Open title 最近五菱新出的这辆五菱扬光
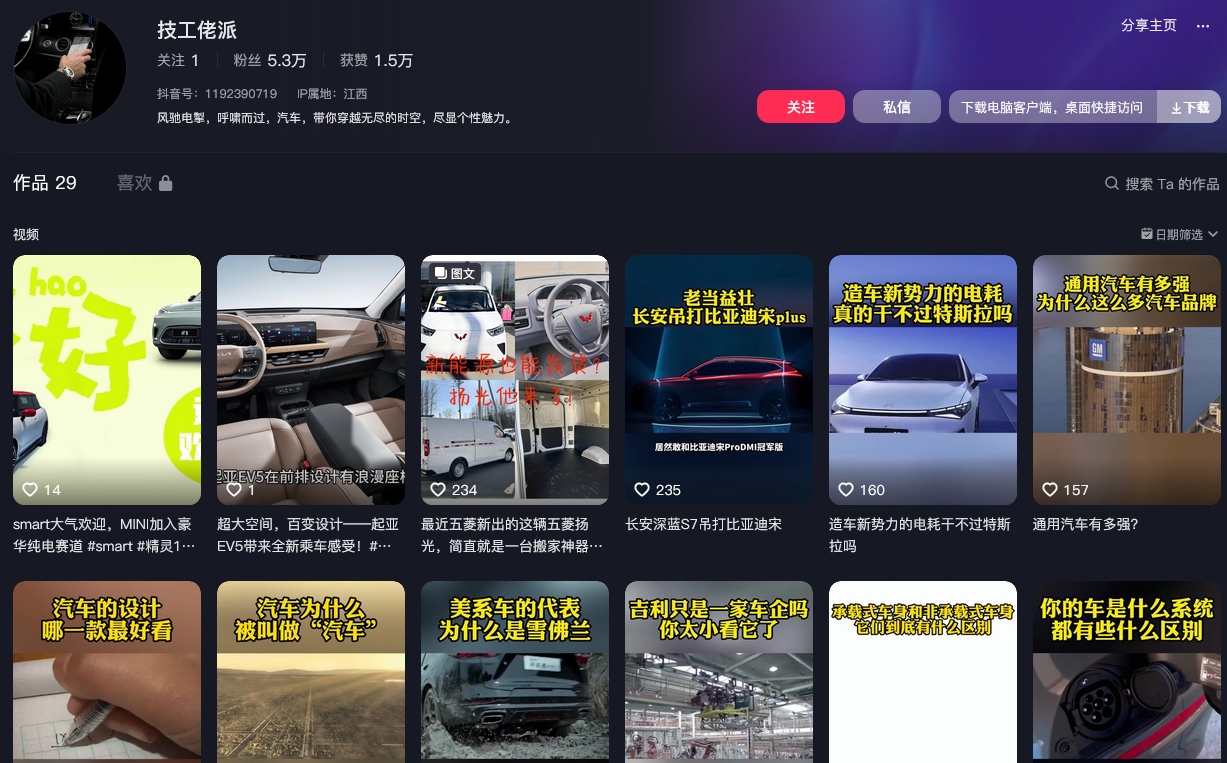1227x763 pixels. [512, 535]
